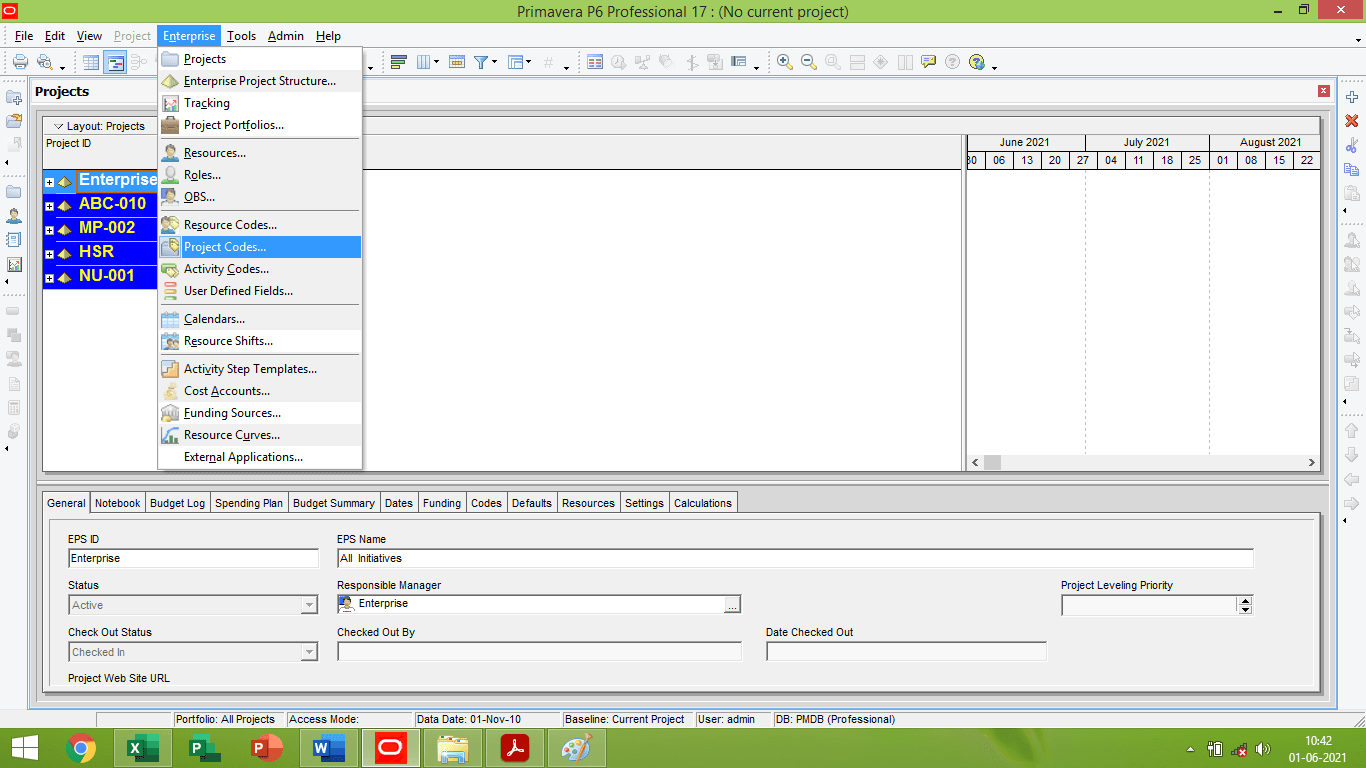The height and width of the screenshot is (768, 1366).
Task: Click the red Delete X icon
Action: (1352, 121)
